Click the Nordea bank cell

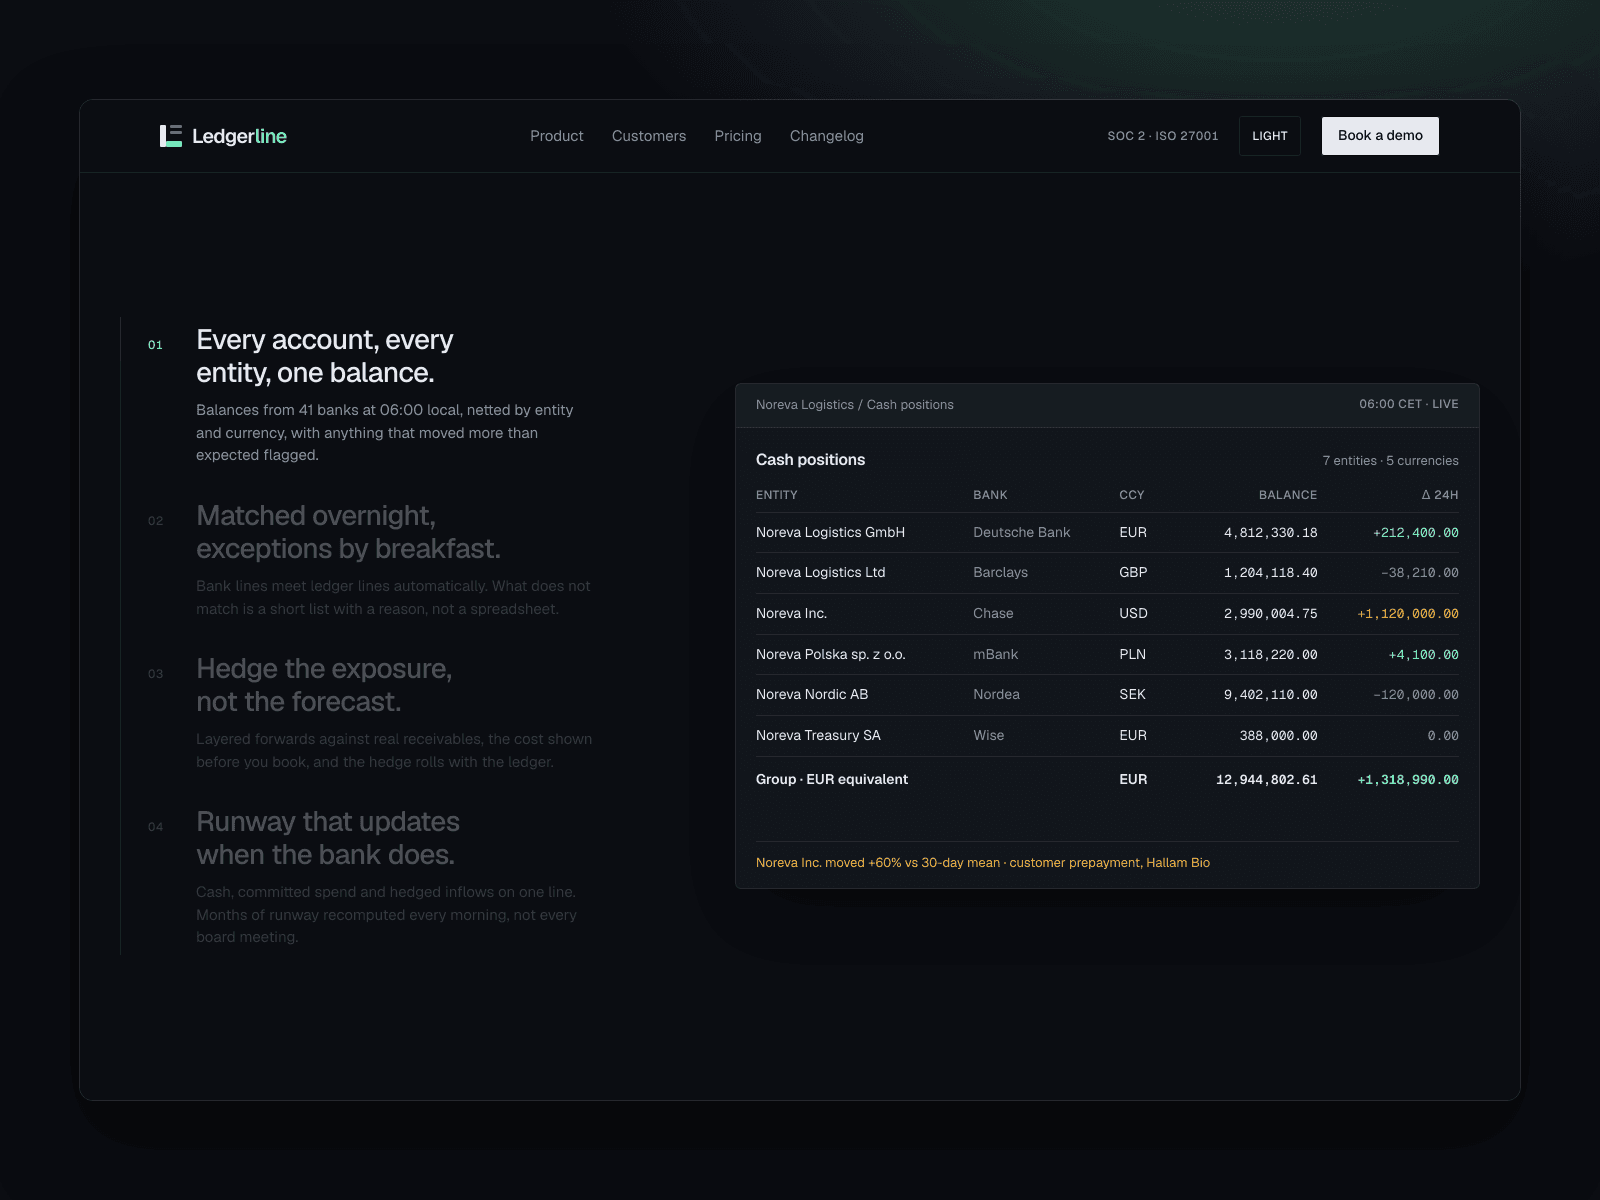click(x=997, y=695)
